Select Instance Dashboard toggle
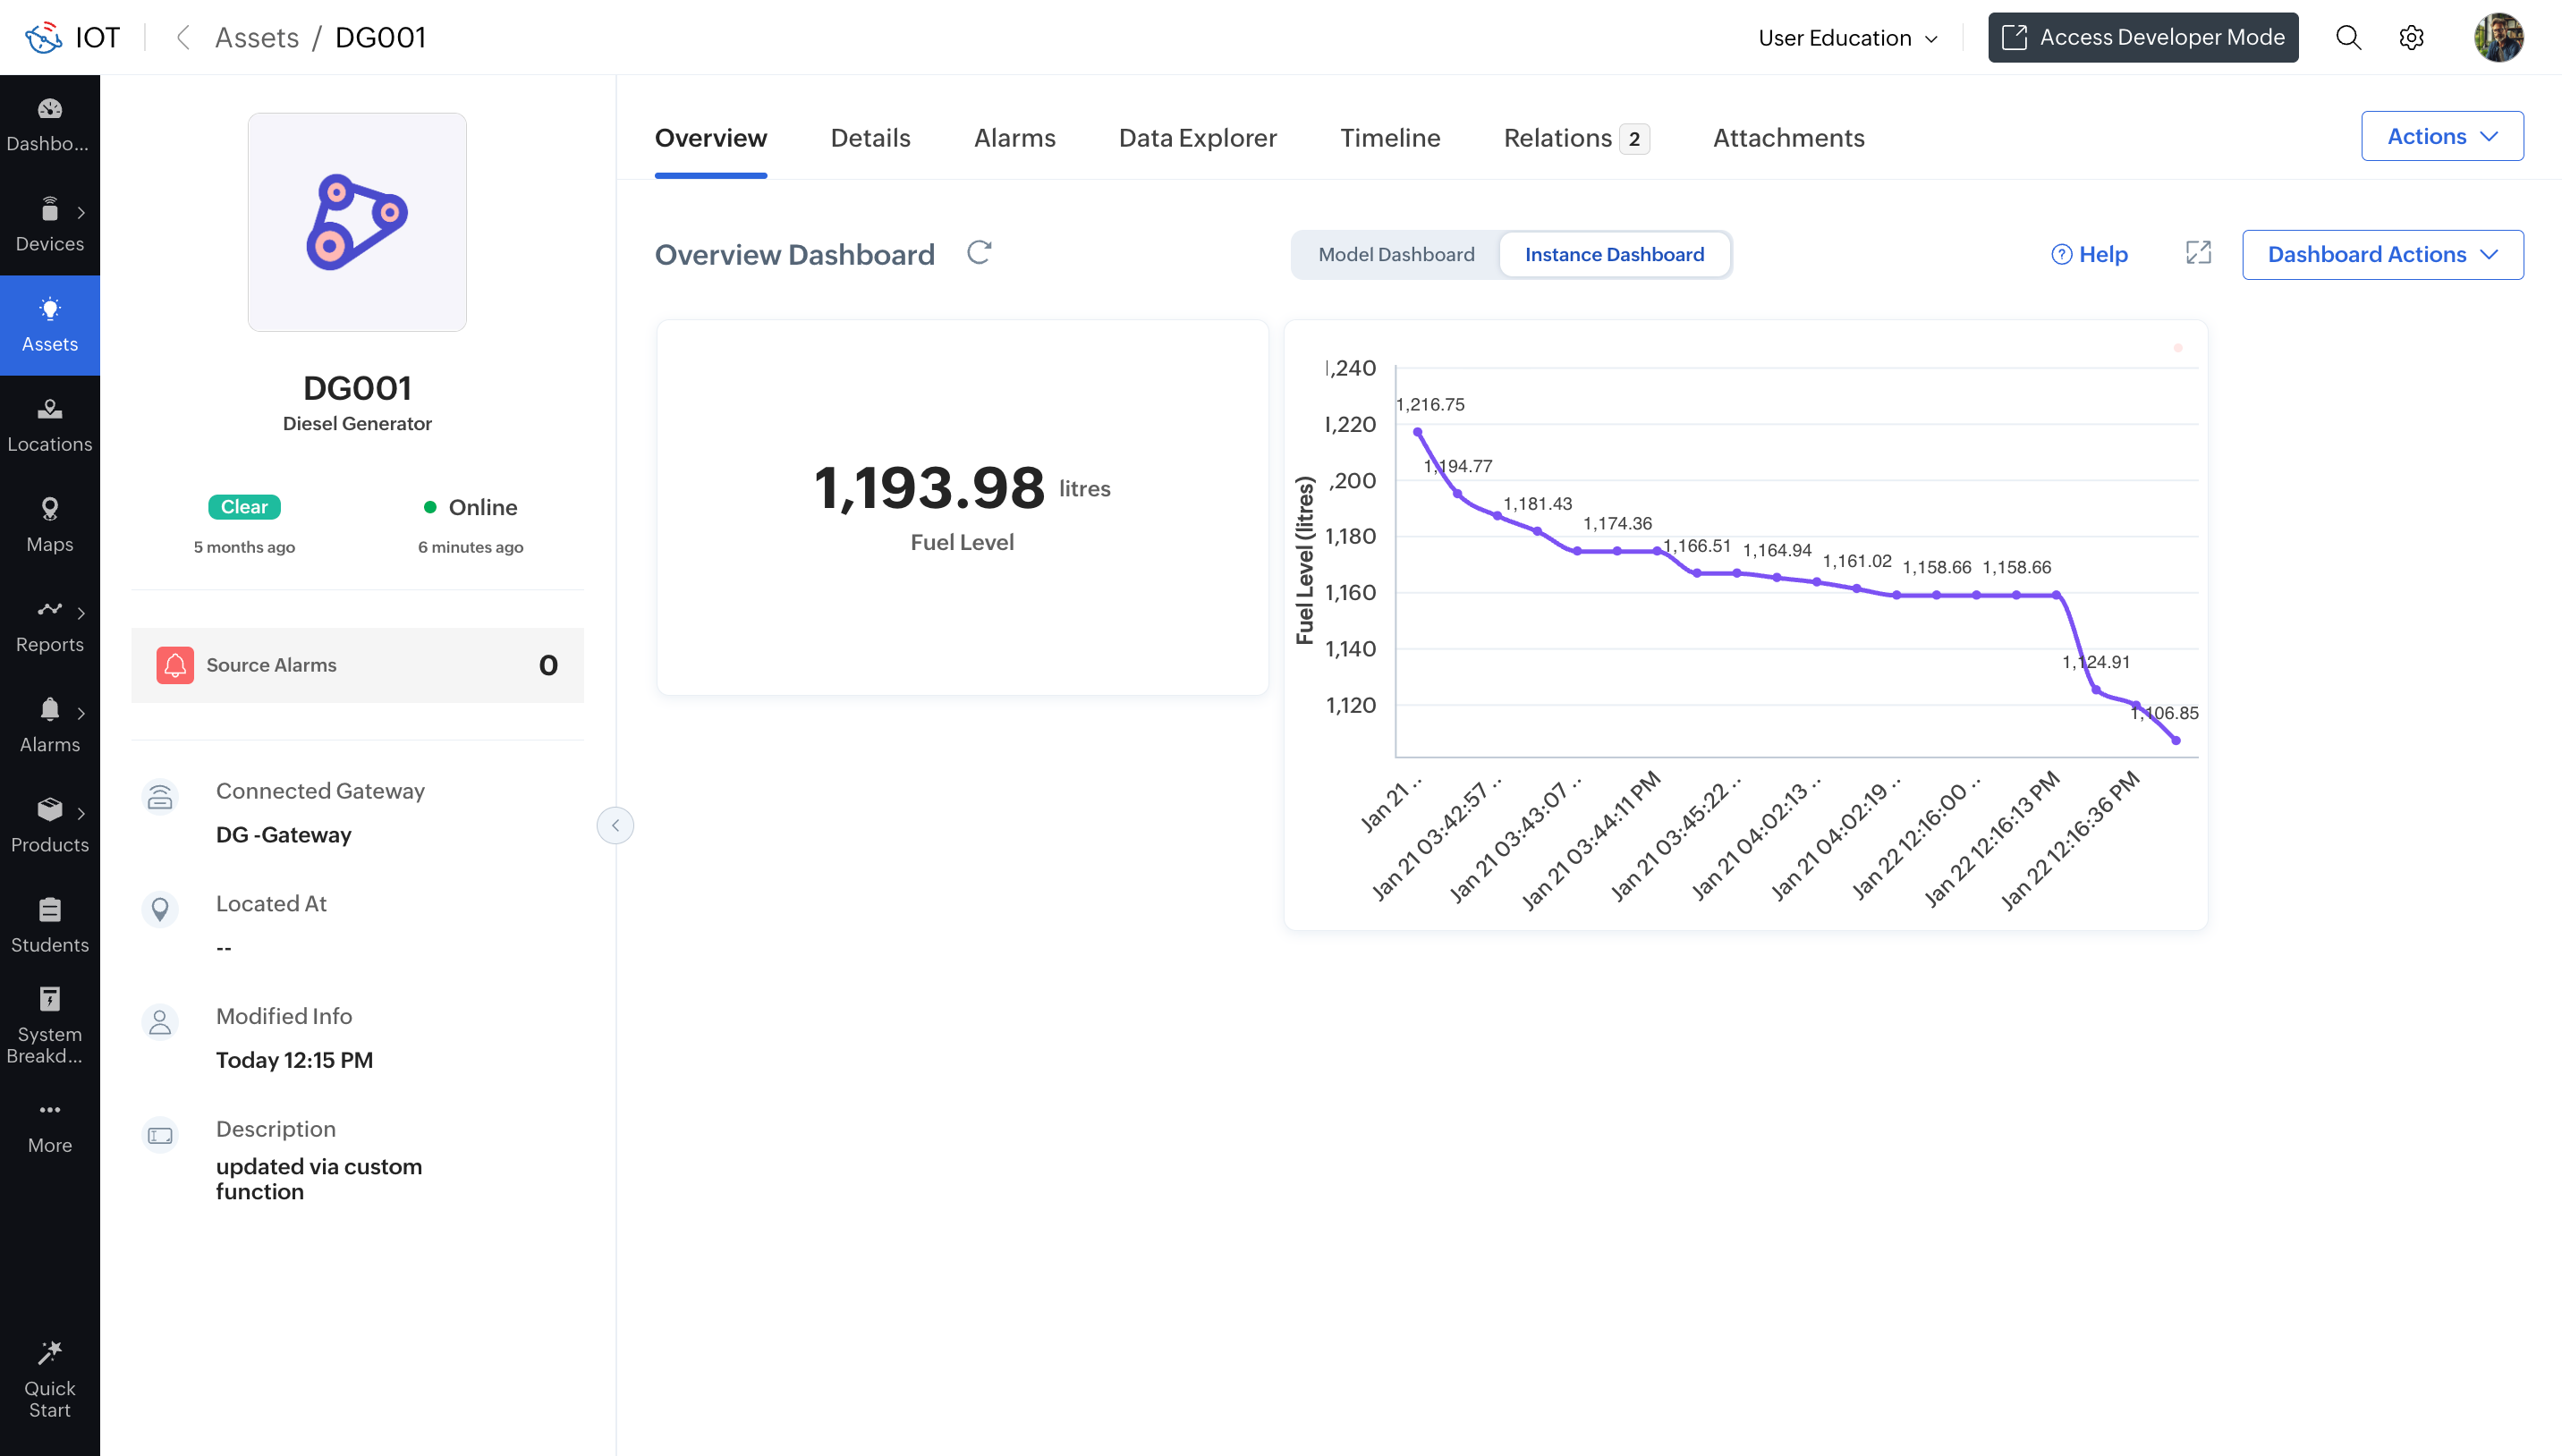Image resolution: width=2562 pixels, height=1456 pixels. [x=1613, y=254]
